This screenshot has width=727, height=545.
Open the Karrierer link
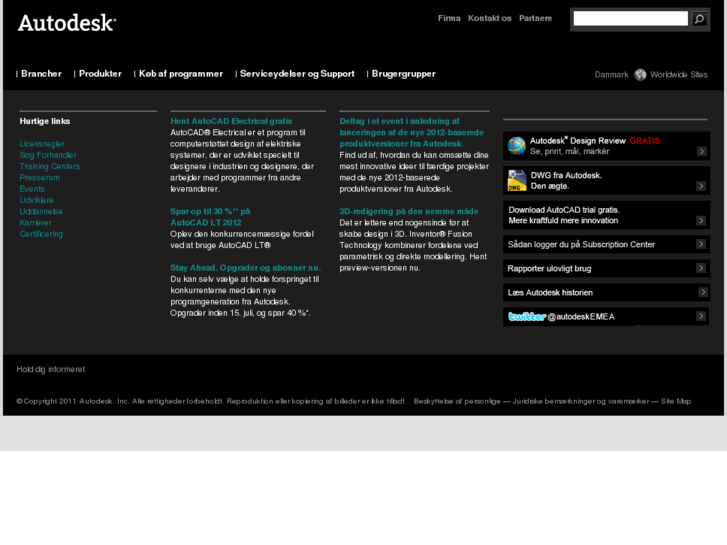coord(35,223)
